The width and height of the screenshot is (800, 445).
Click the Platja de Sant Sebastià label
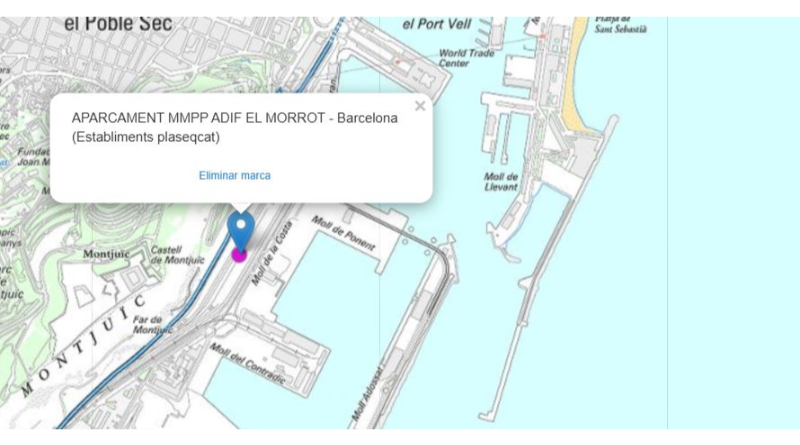pos(621,24)
